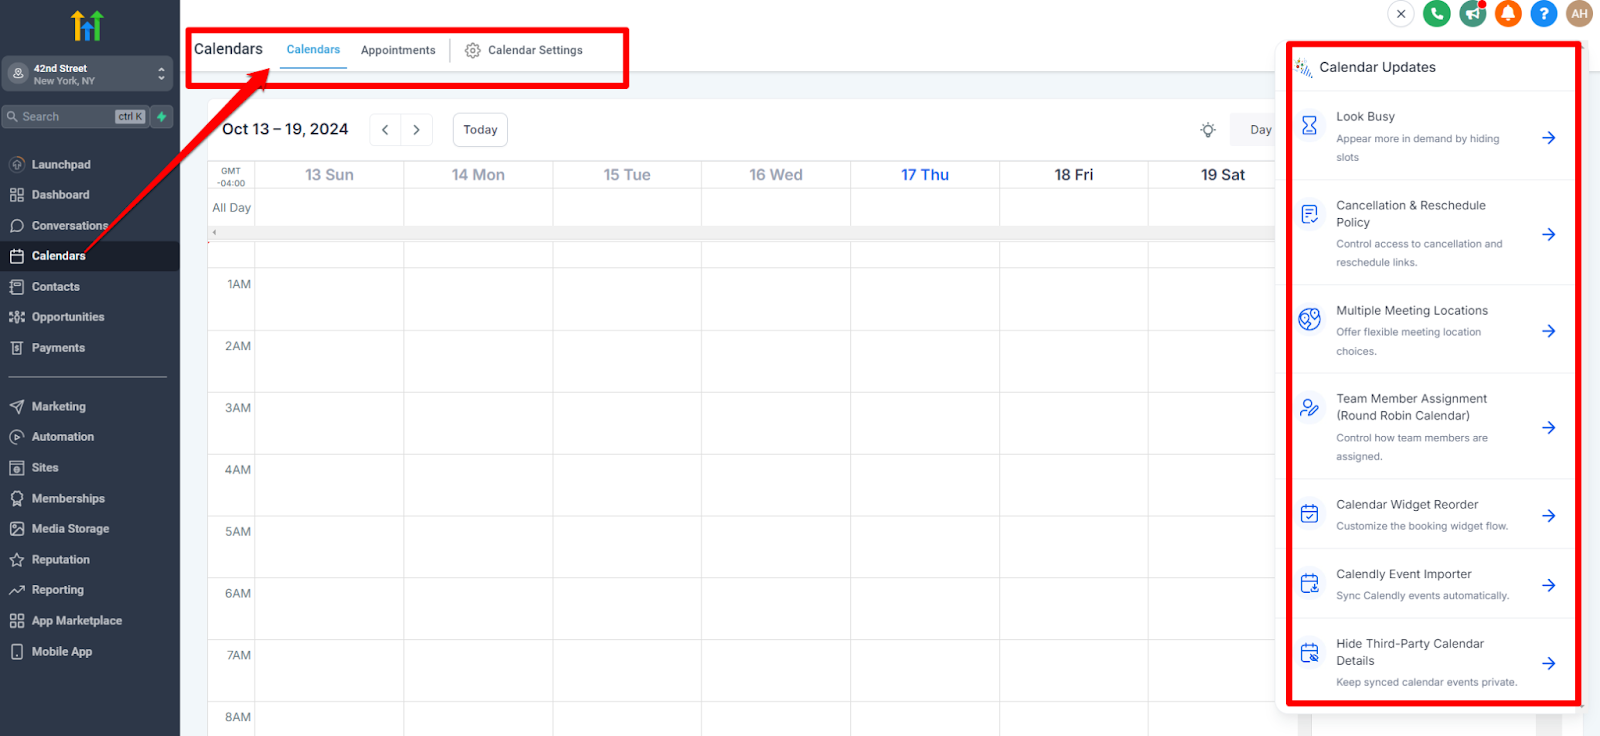This screenshot has height=736, width=1600.
Task: Click the lightbulb icon beside Day view
Action: (1208, 130)
